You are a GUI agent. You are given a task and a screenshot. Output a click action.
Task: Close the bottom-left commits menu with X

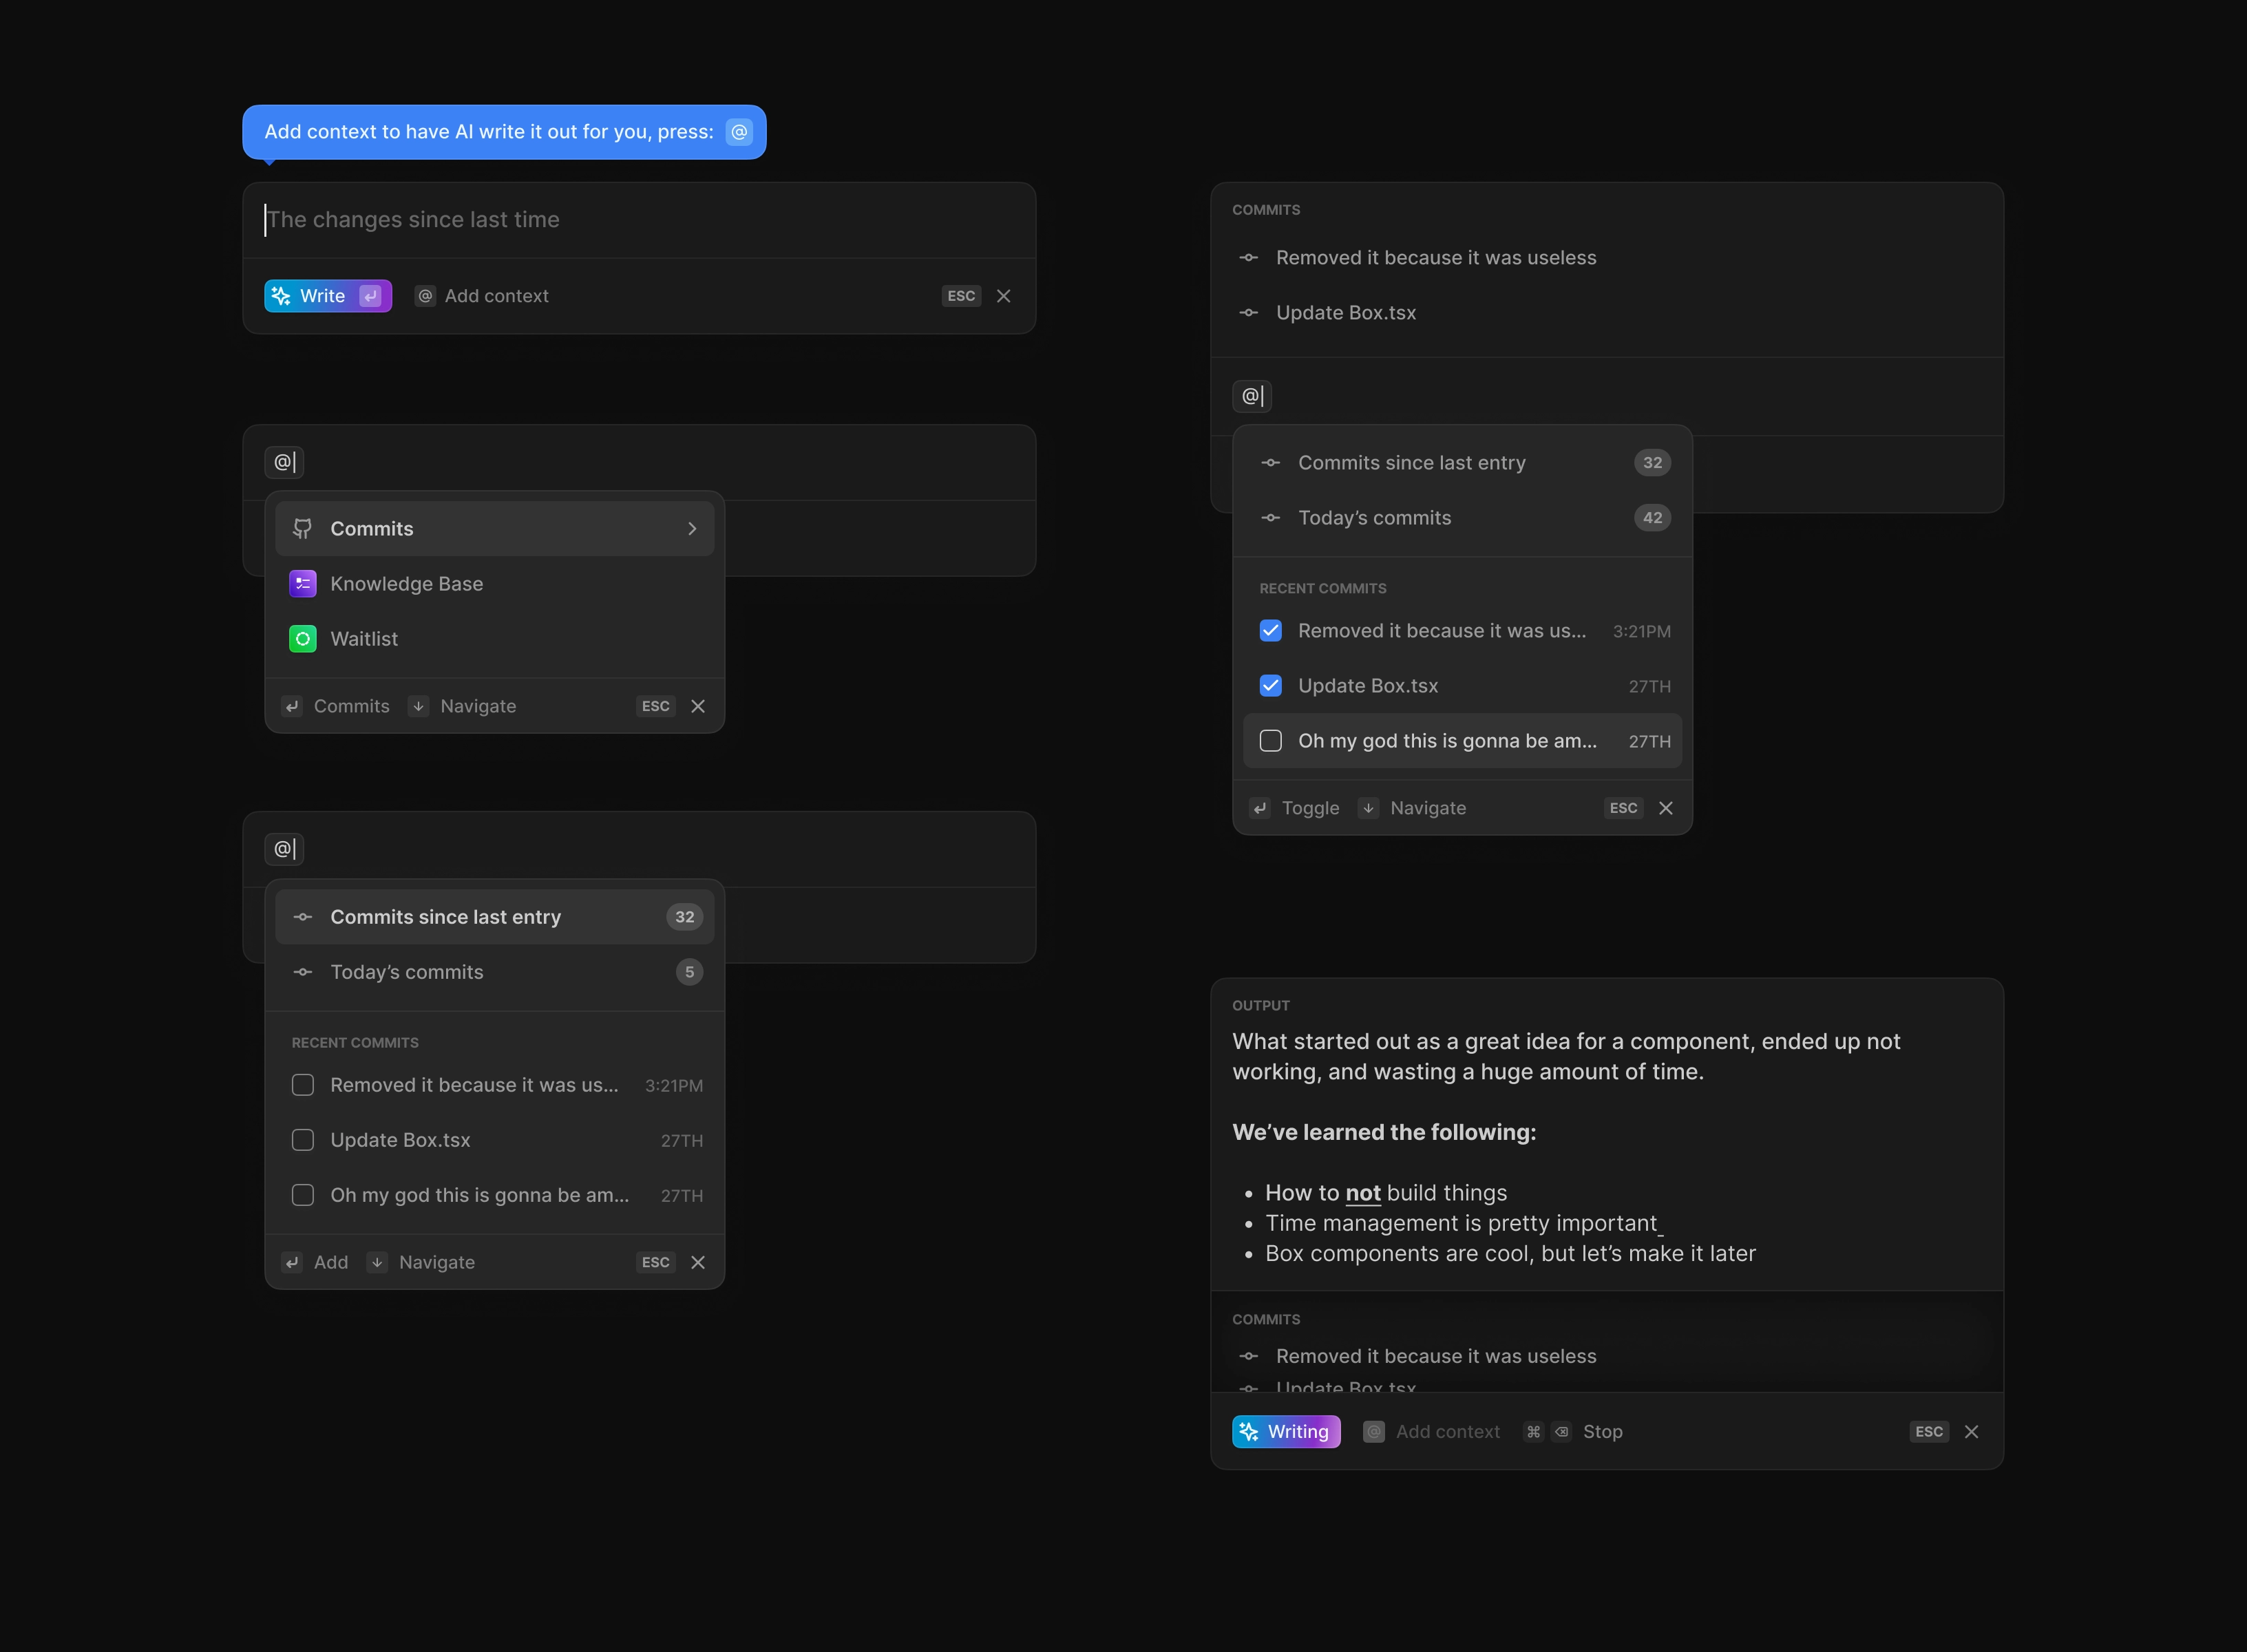coord(698,1262)
